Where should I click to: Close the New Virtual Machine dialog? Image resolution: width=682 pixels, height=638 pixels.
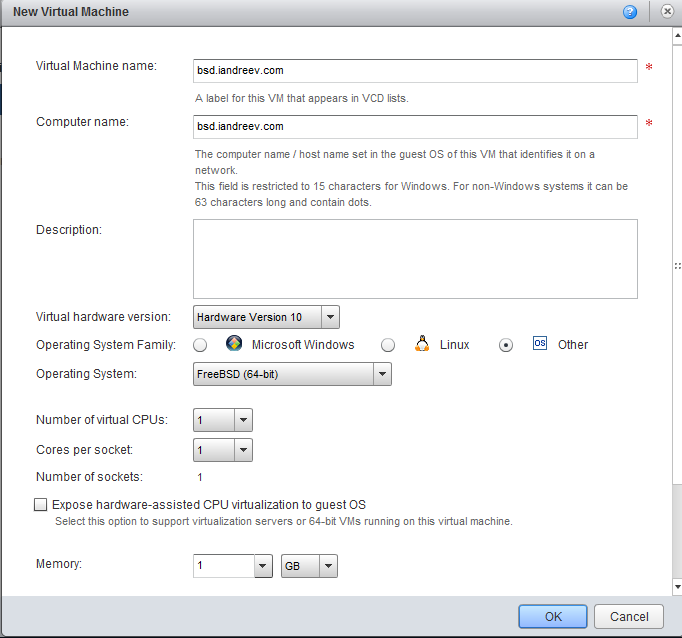[667, 11]
